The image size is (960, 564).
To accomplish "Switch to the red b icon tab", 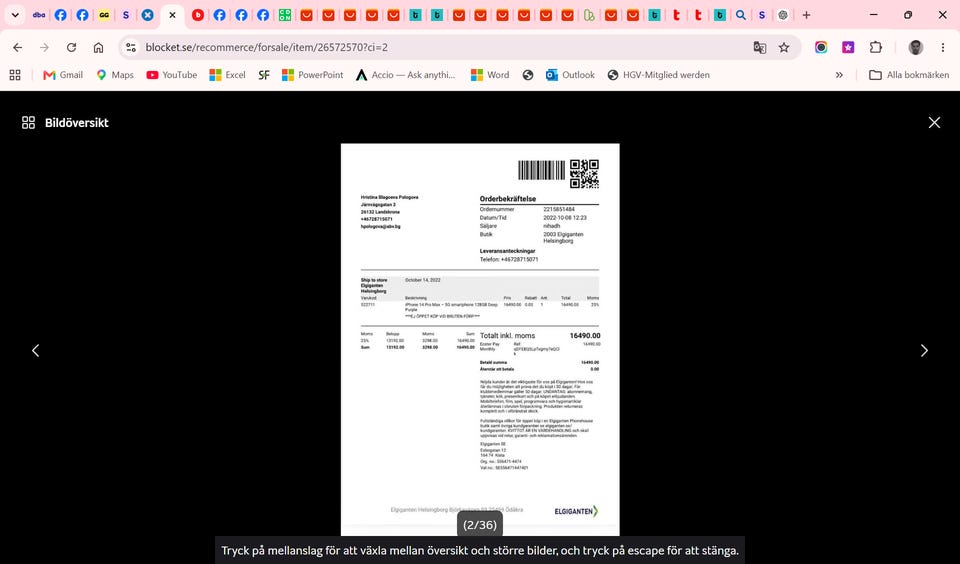I will 198,15.
